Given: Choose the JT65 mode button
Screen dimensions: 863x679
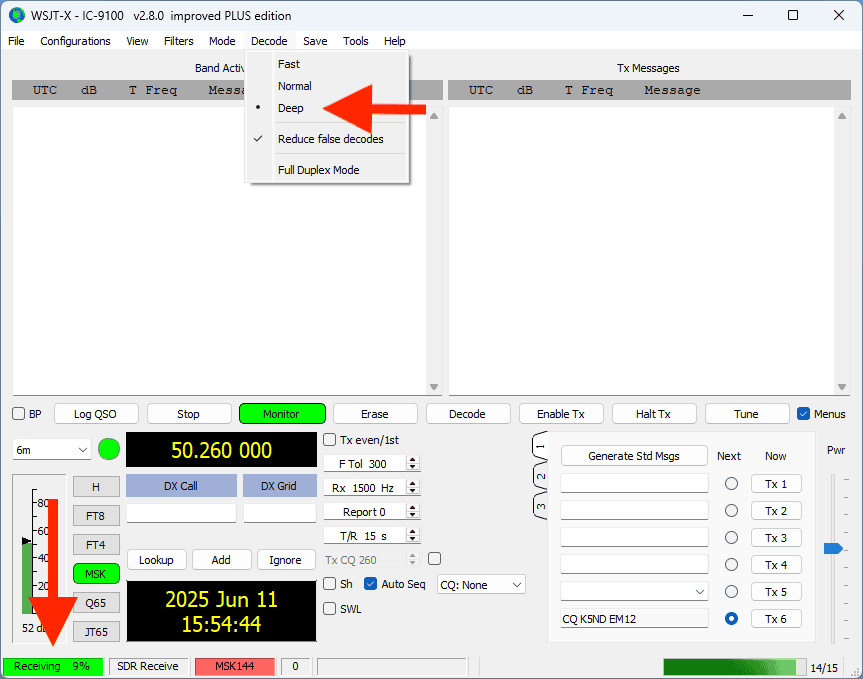Looking at the screenshot, I should pyautogui.click(x=96, y=631).
